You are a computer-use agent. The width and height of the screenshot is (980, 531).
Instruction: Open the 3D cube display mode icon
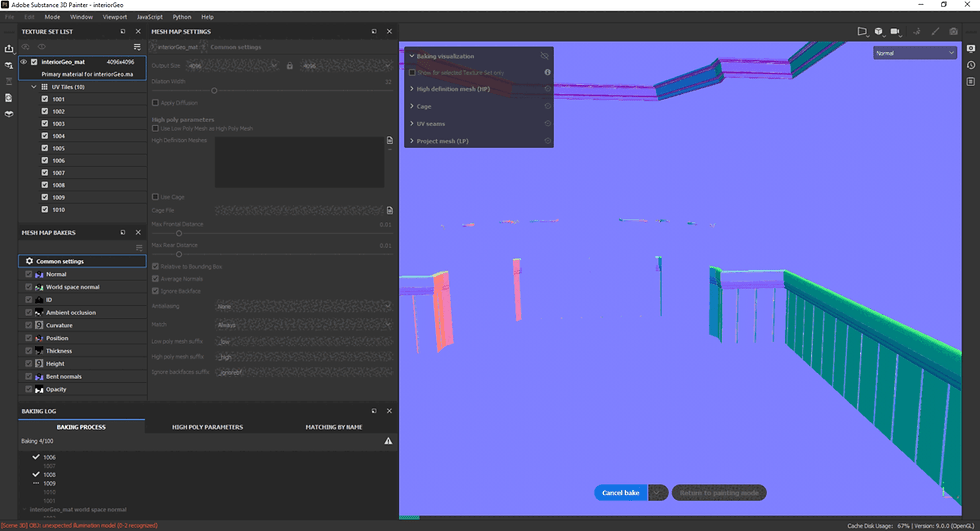pos(879,31)
